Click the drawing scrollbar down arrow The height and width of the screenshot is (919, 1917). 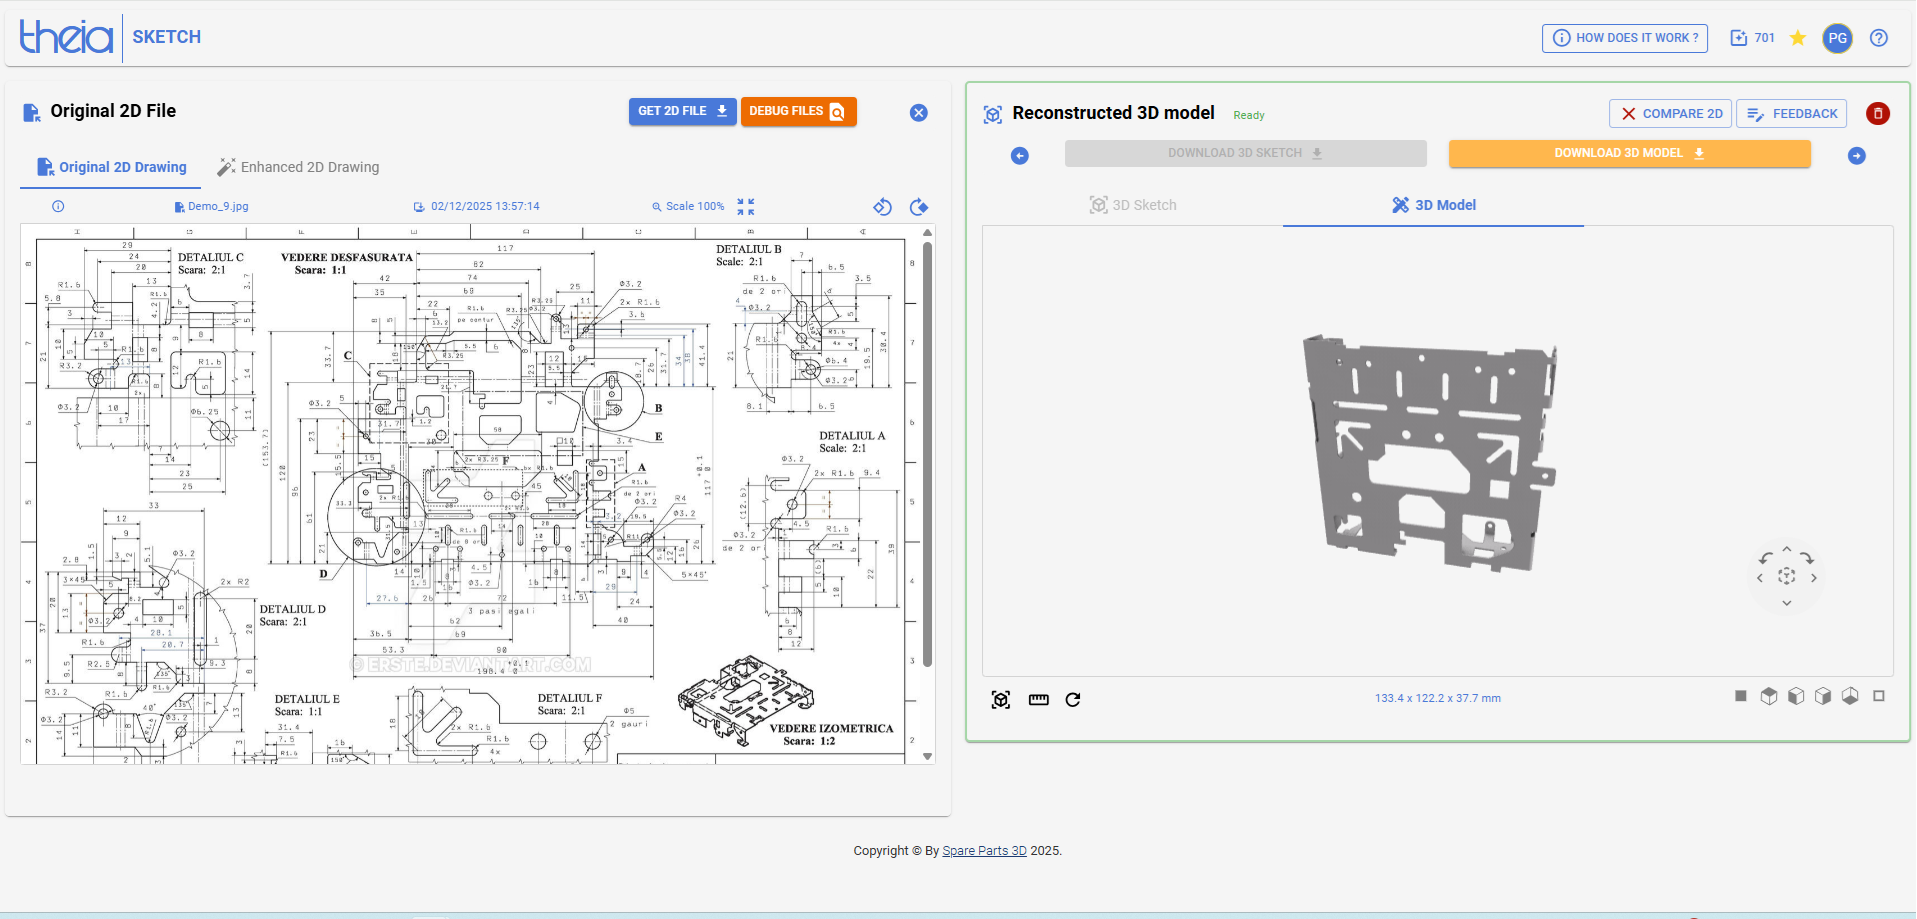click(x=927, y=756)
